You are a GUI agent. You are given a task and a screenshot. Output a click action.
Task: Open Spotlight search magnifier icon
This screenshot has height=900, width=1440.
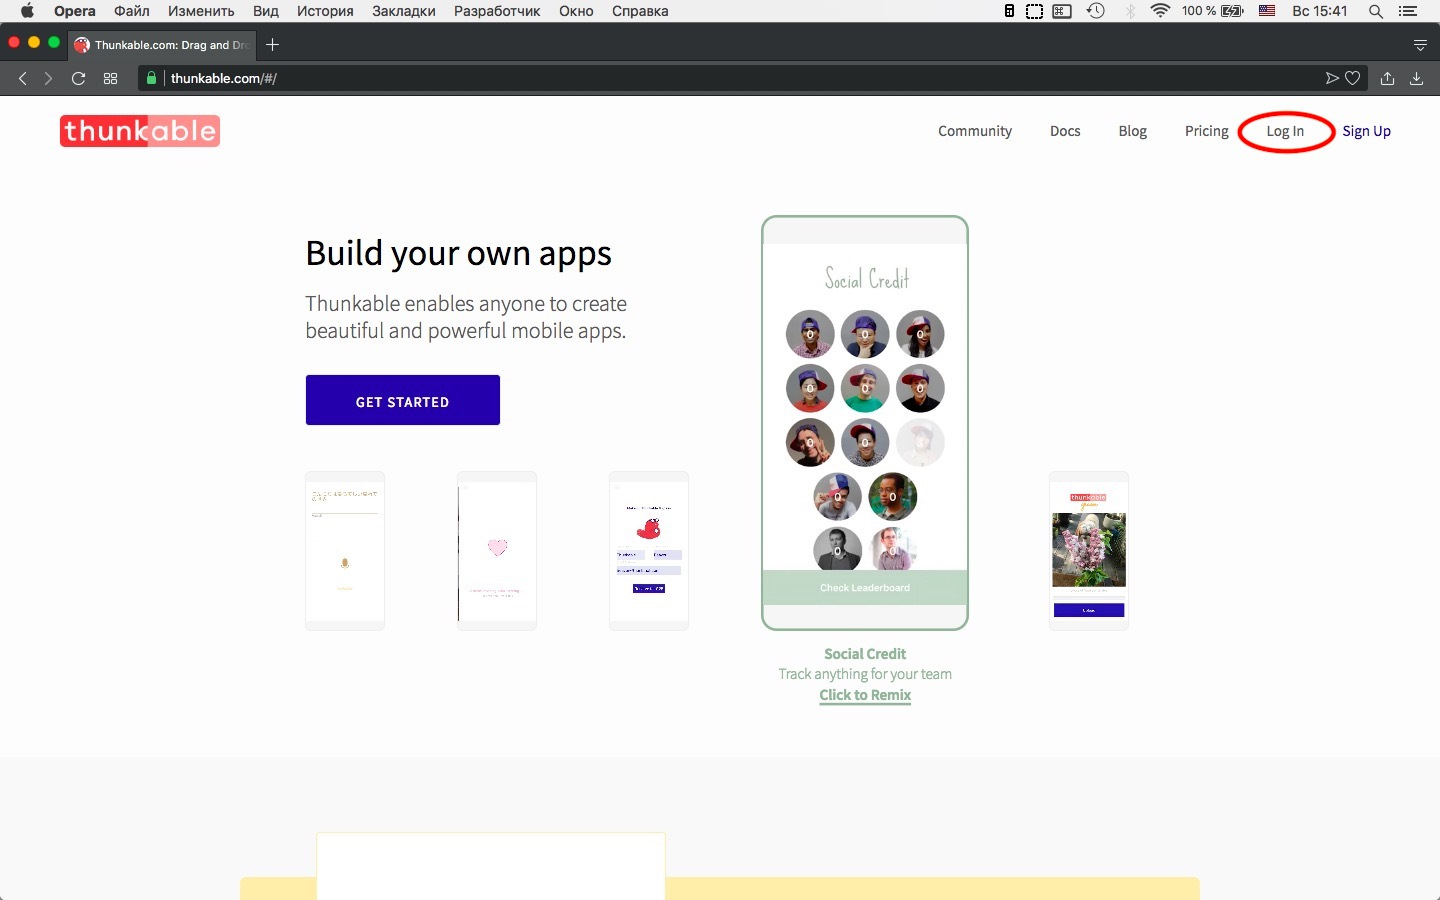(1376, 11)
